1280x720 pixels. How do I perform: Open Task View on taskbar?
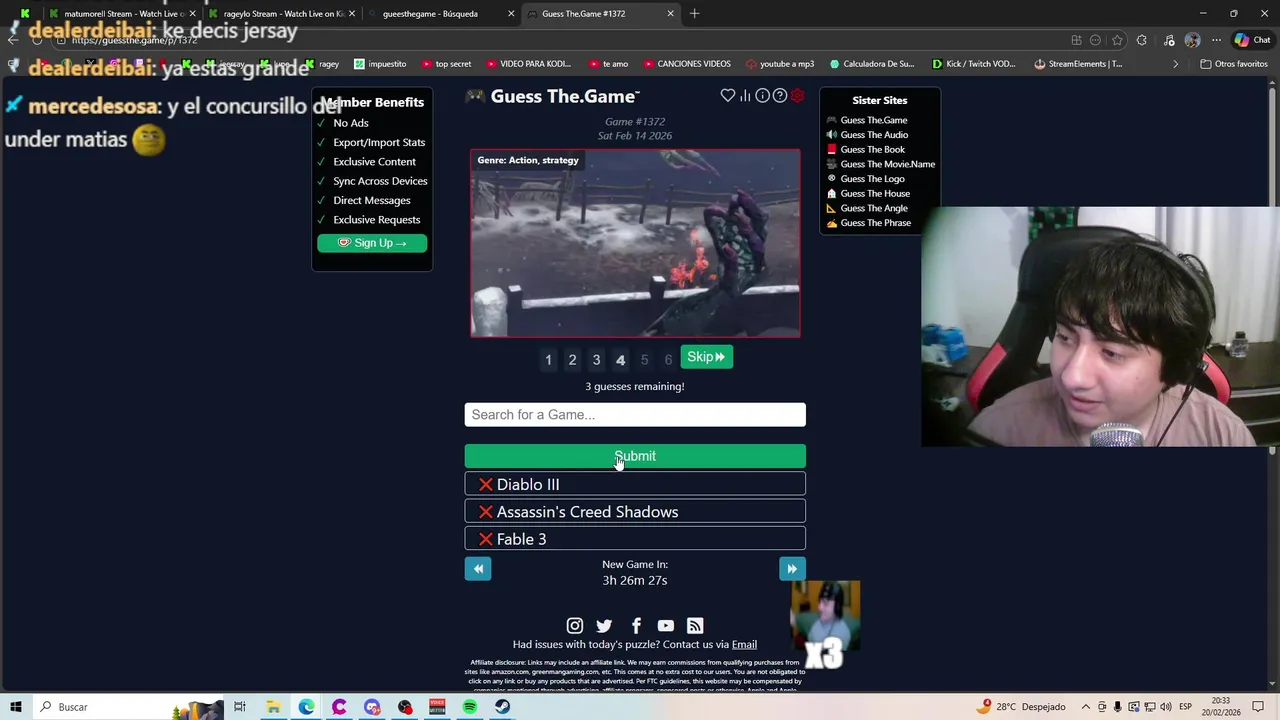click(x=240, y=707)
